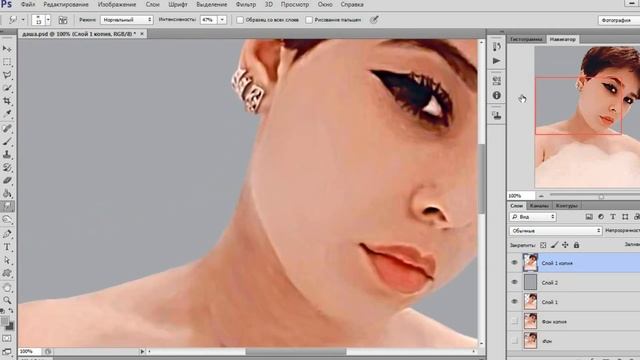Select the Rectangular Marquee tool
Screen dimensions: 640x360
[x=7, y=62]
